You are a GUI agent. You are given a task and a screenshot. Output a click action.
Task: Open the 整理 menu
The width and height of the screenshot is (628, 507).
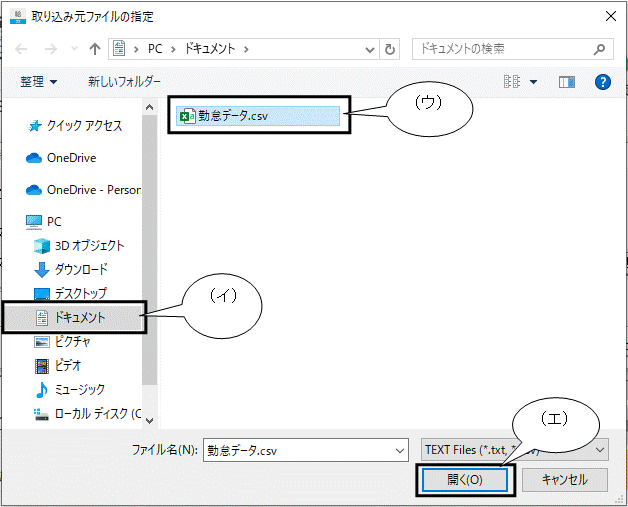pos(38,82)
